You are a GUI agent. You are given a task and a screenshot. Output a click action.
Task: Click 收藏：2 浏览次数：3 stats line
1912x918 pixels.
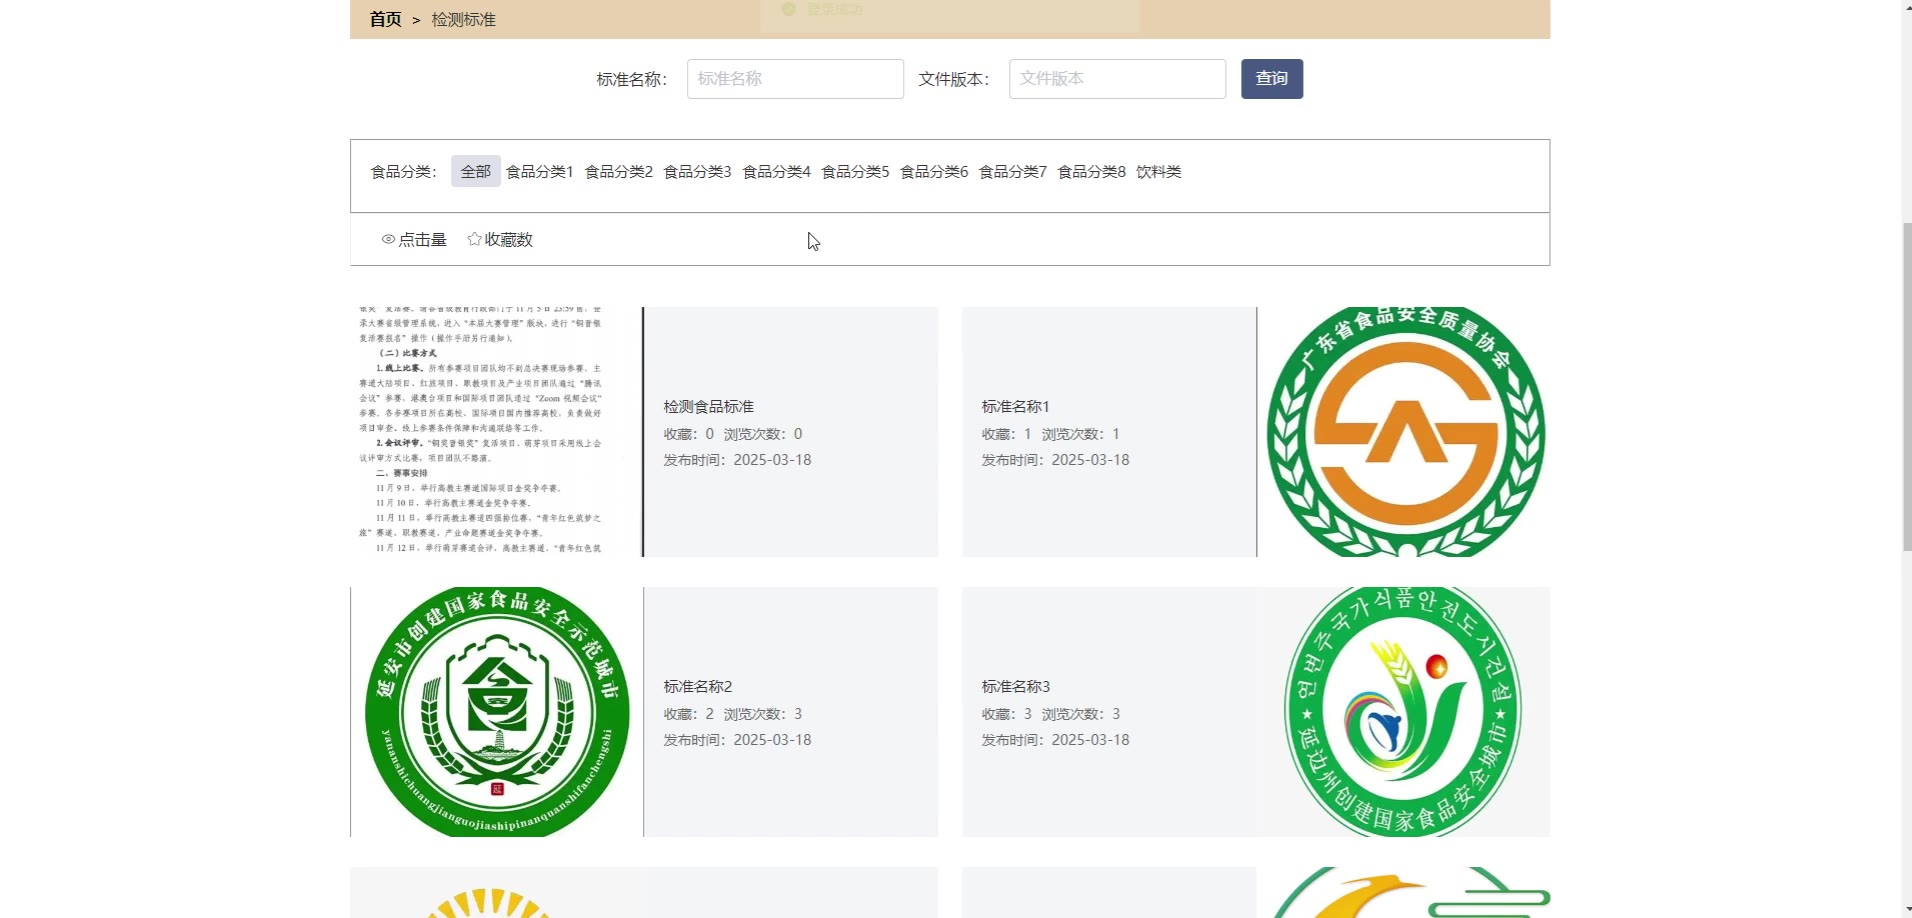click(x=733, y=714)
